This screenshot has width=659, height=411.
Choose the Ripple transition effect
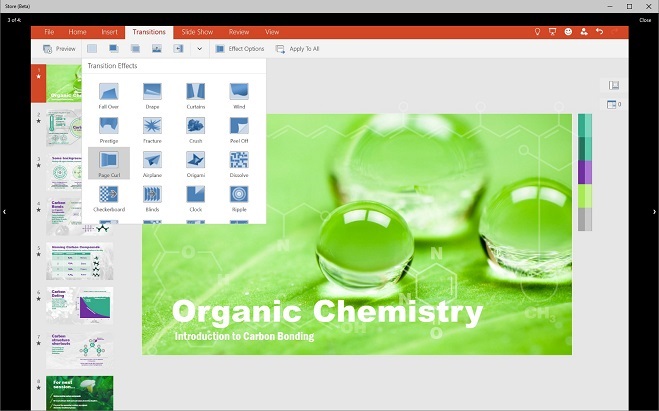click(x=239, y=198)
